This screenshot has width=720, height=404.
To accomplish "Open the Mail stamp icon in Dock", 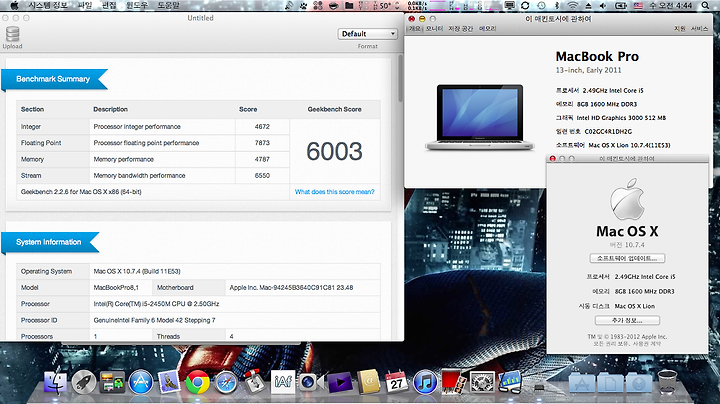I will [169, 382].
